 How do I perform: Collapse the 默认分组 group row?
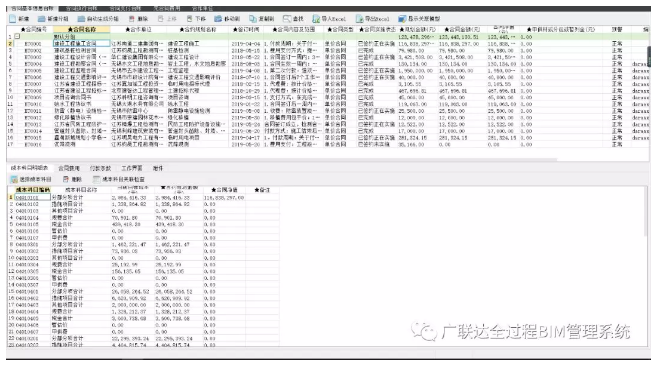17,37
